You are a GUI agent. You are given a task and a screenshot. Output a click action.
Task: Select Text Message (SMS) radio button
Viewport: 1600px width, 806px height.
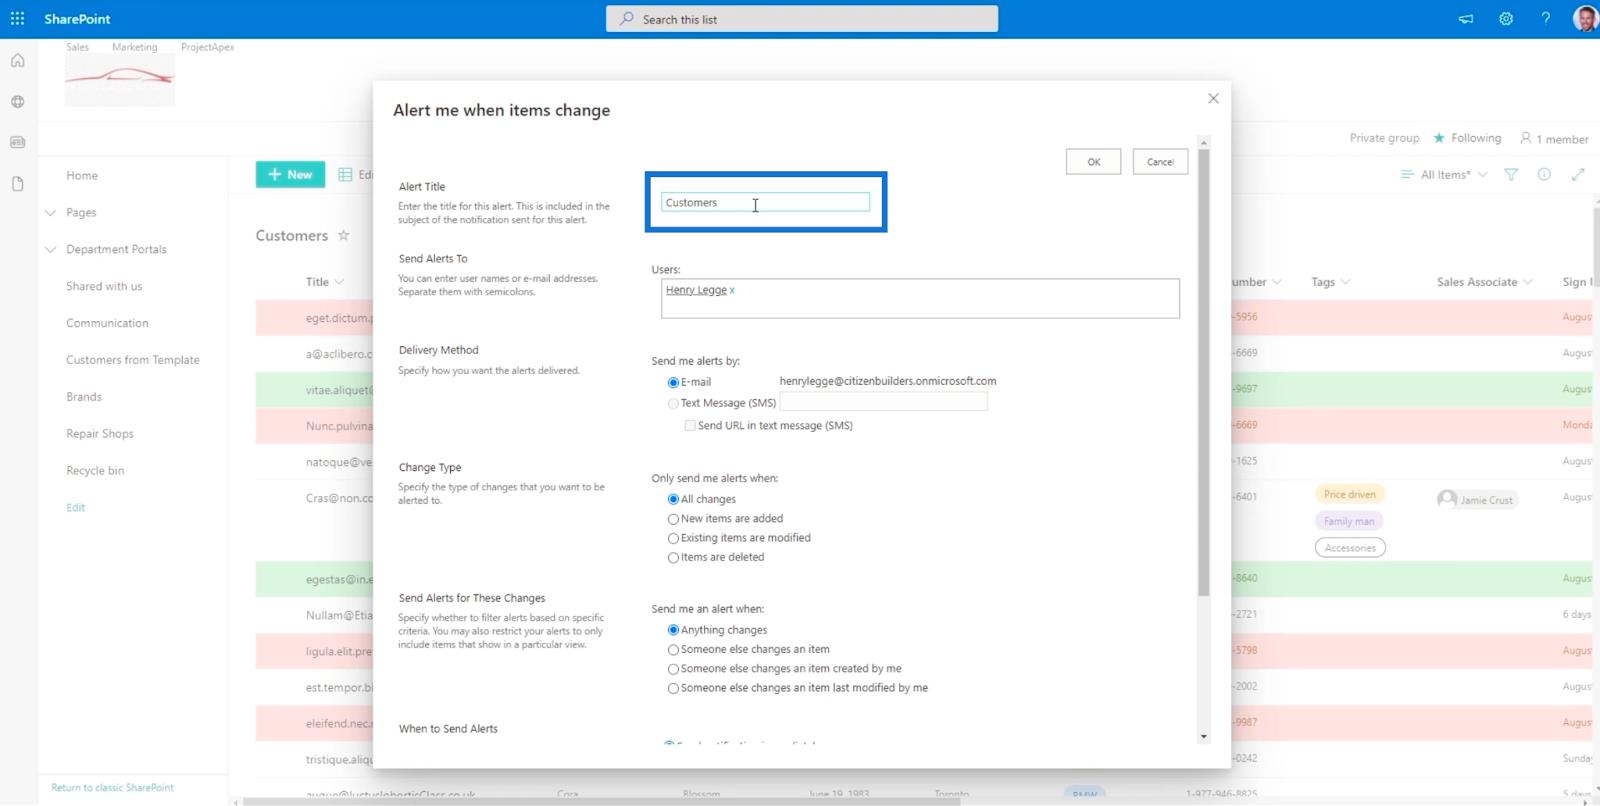(x=673, y=403)
